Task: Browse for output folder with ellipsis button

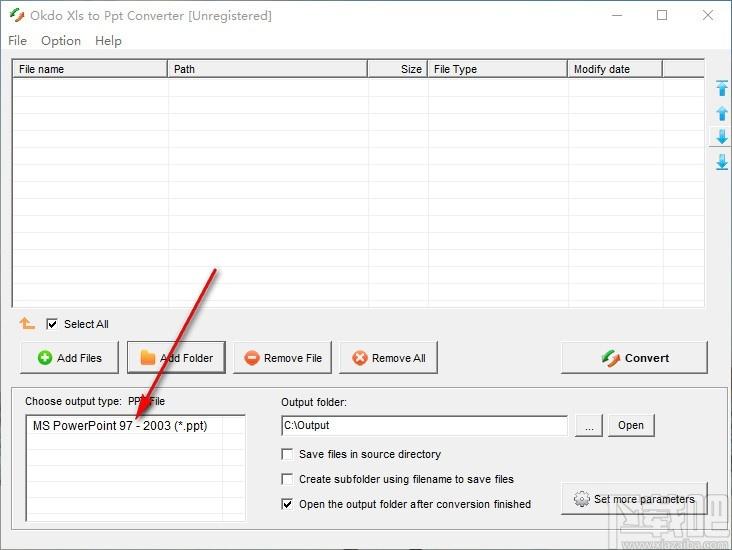Action: 589,425
